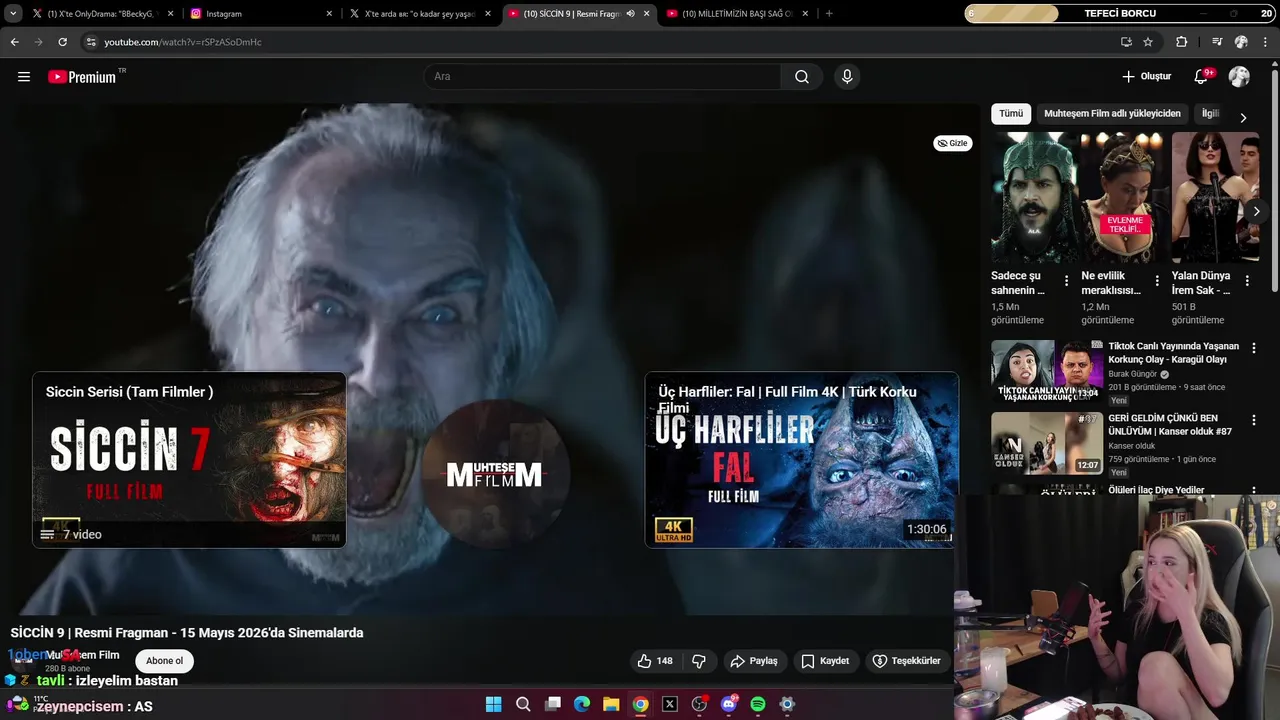Hide end screen cards with Gizle
Image resolution: width=1280 pixels, height=720 pixels.
(x=952, y=143)
